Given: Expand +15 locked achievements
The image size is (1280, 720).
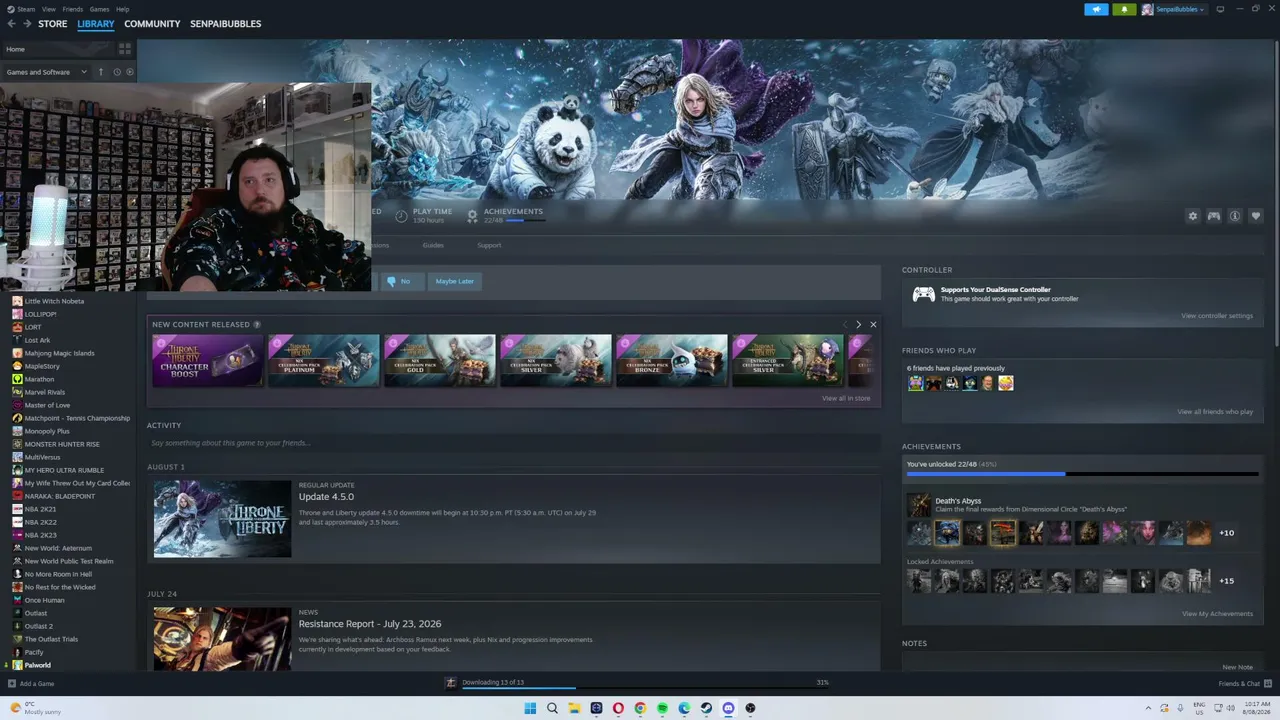Looking at the screenshot, I should (1226, 581).
